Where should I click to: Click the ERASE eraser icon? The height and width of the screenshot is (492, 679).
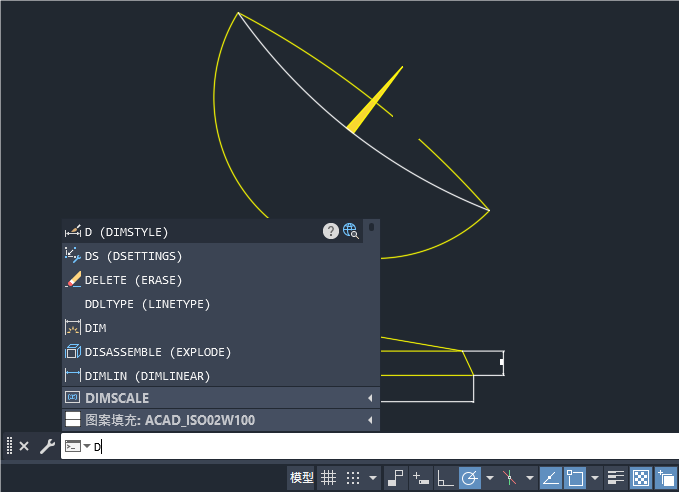click(73, 279)
